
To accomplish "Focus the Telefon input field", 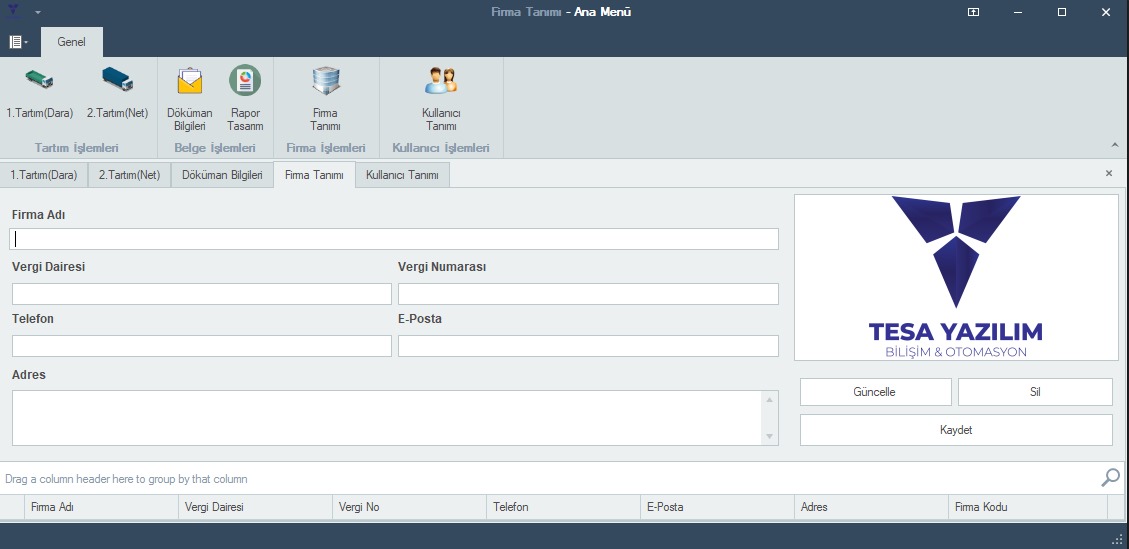I will [x=202, y=346].
